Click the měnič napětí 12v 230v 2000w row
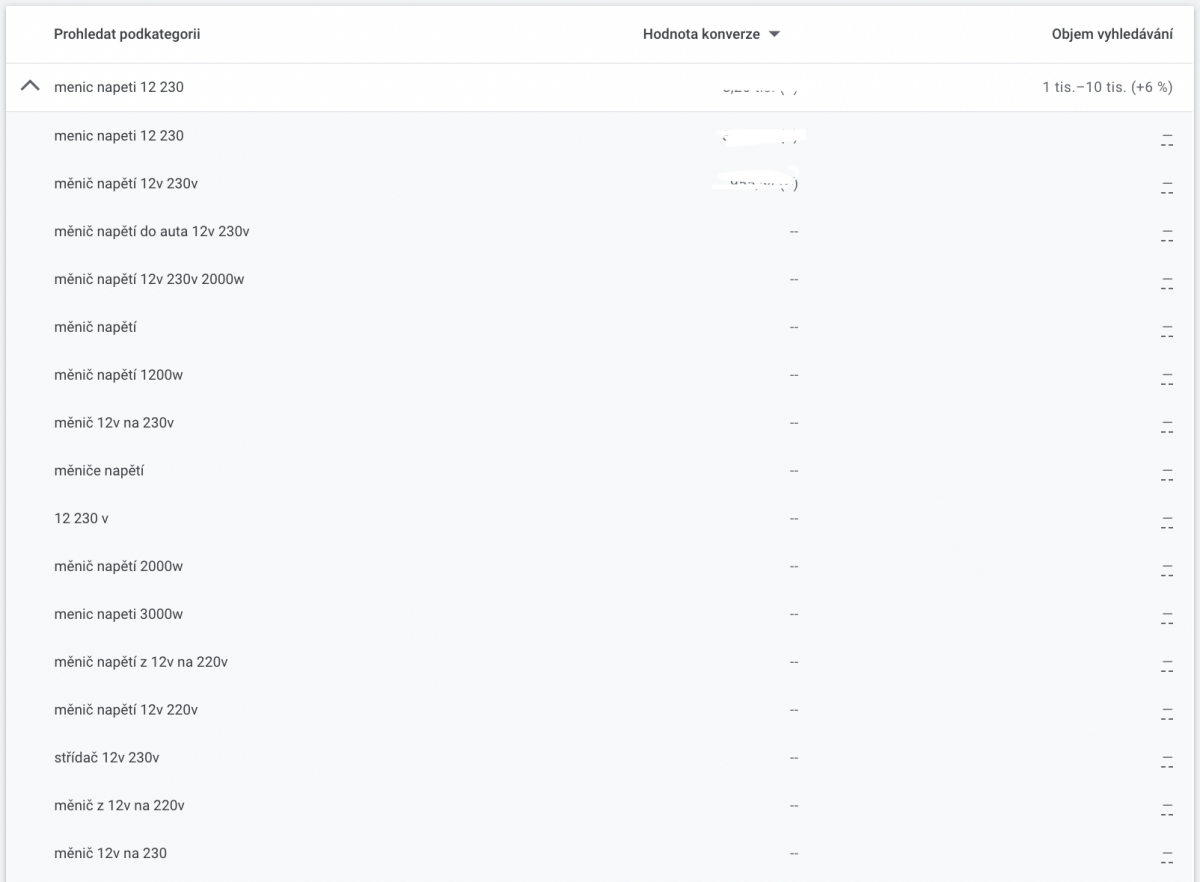1200x882 pixels. tap(149, 279)
